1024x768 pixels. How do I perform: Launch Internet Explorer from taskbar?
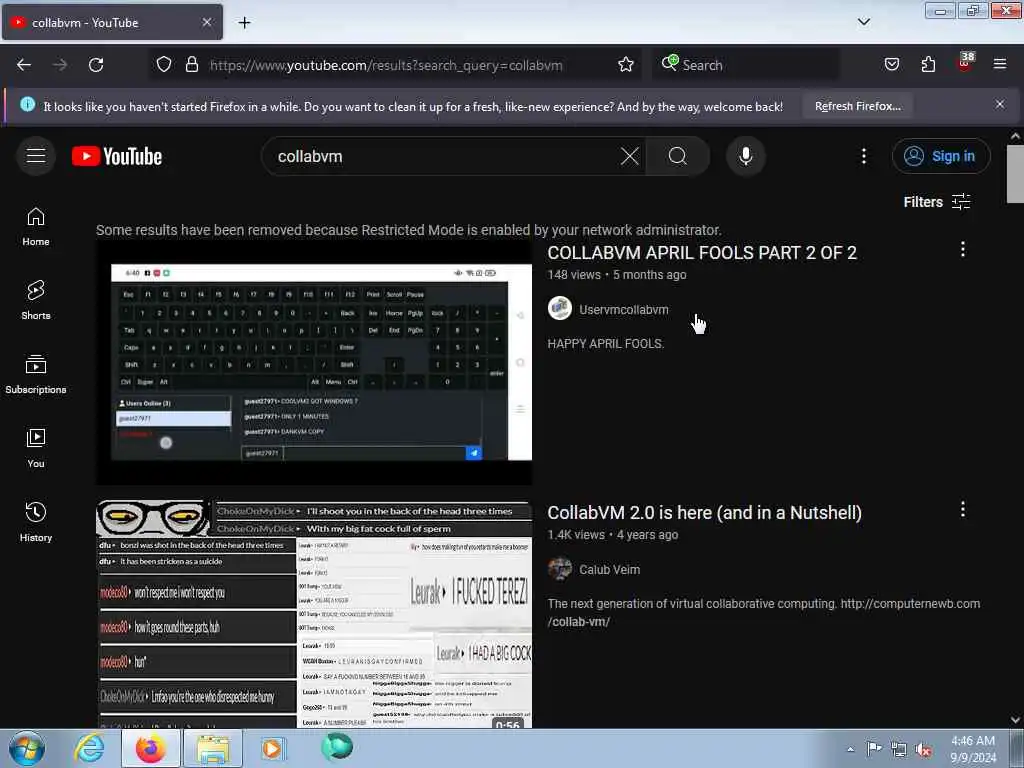point(89,749)
